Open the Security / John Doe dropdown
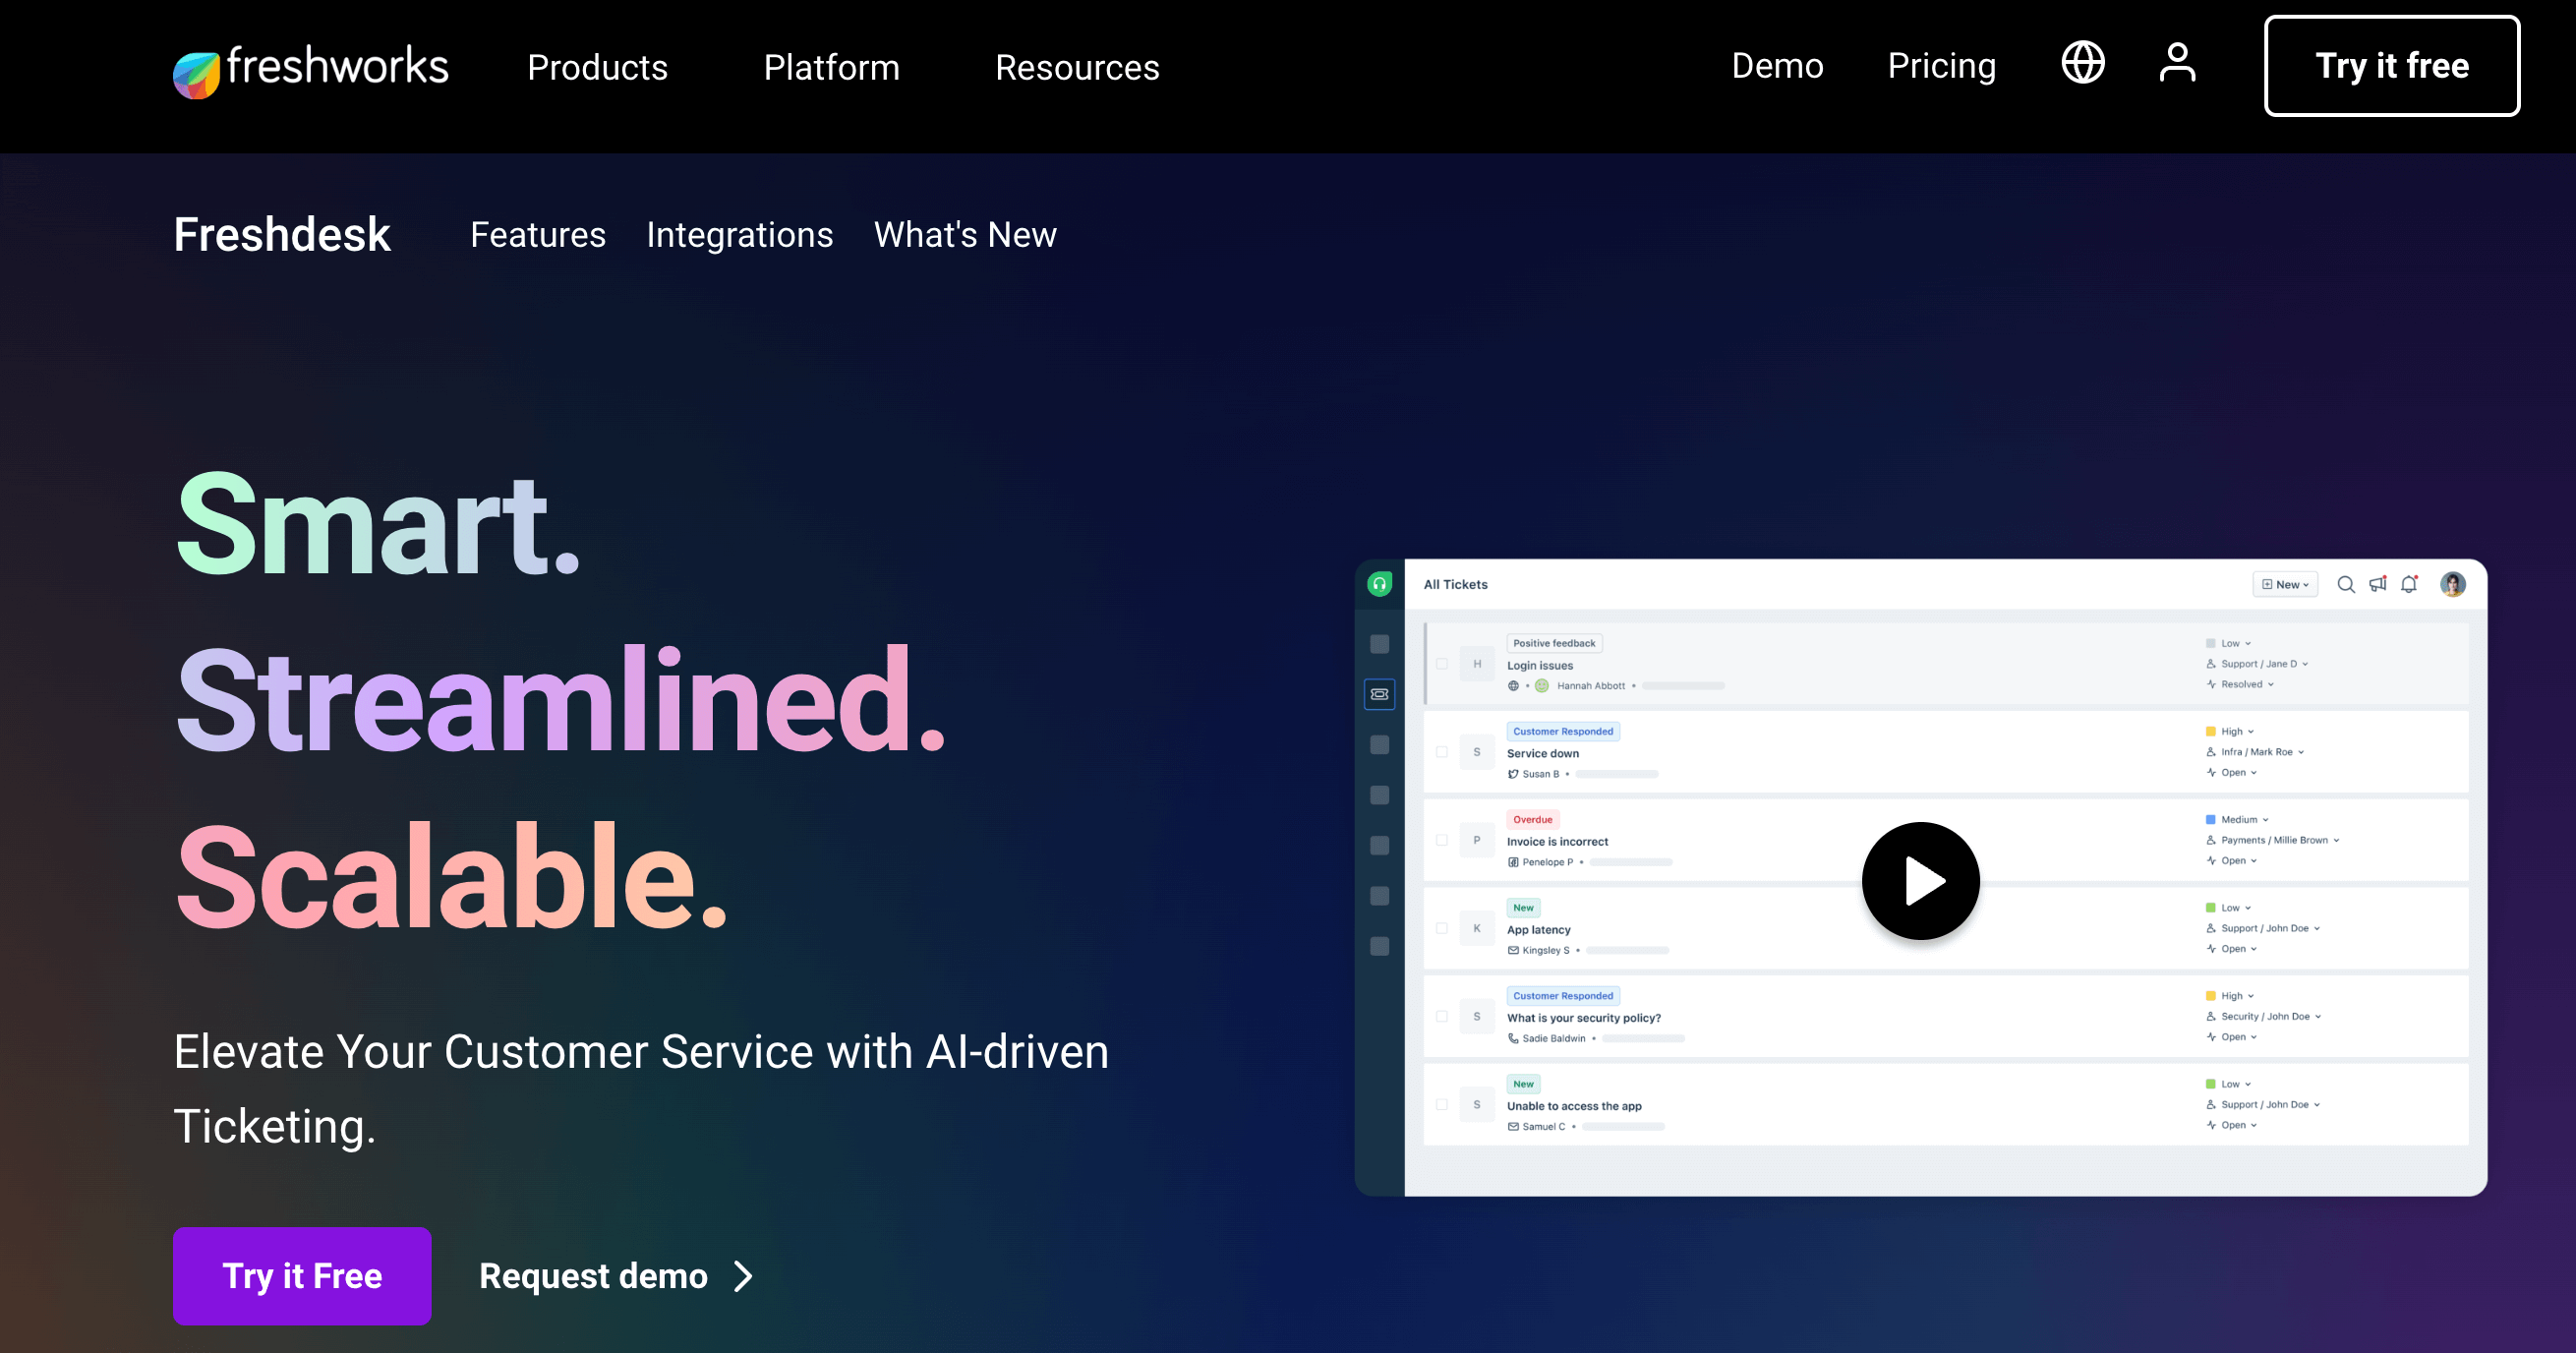This screenshot has height=1353, width=2576. (2264, 1016)
